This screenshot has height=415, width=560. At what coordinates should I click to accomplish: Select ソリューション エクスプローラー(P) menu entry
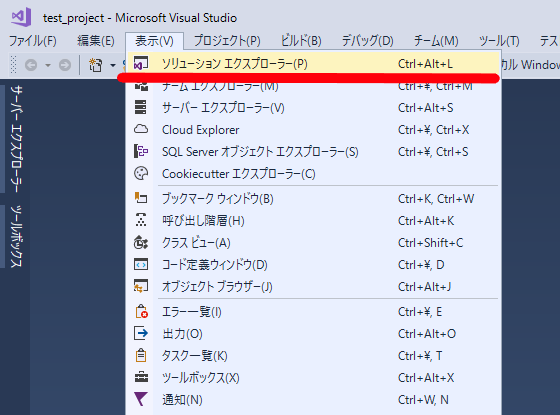(314, 64)
